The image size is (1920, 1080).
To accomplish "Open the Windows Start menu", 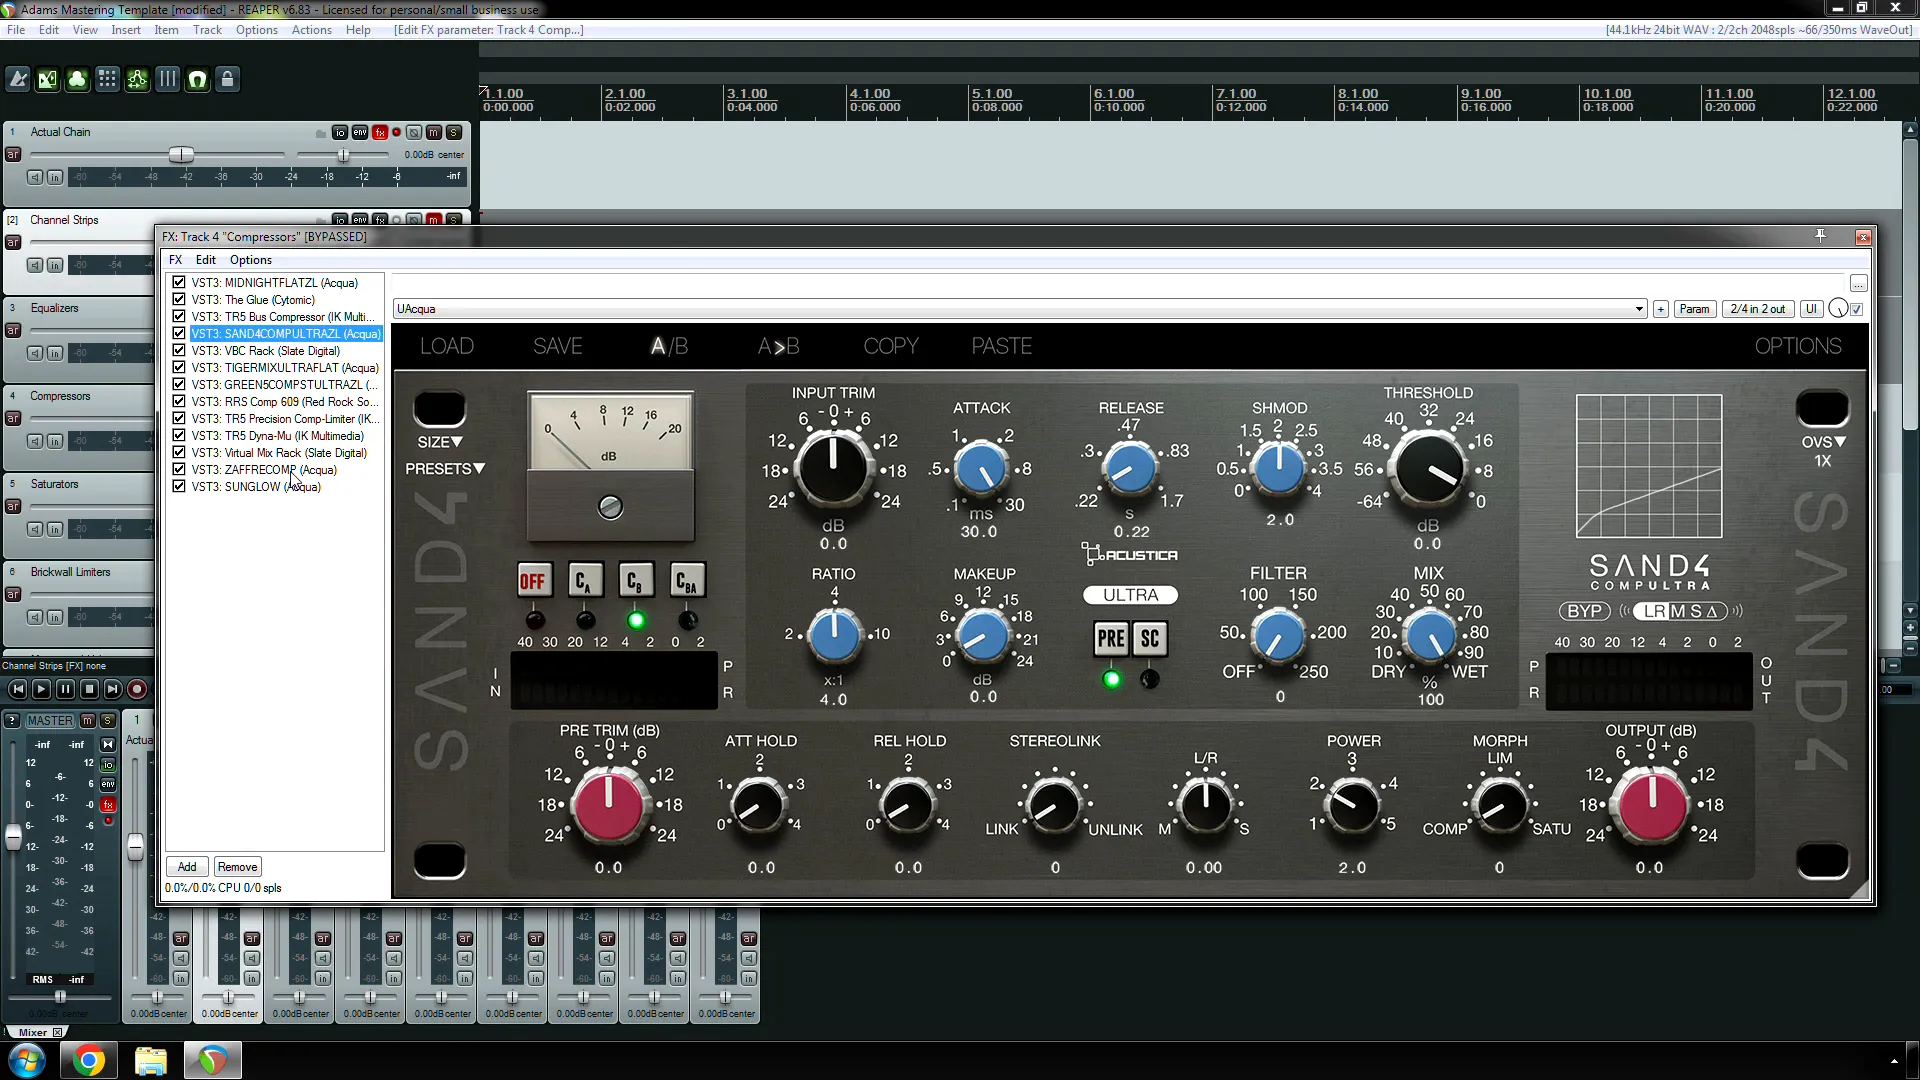I will coord(27,1060).
